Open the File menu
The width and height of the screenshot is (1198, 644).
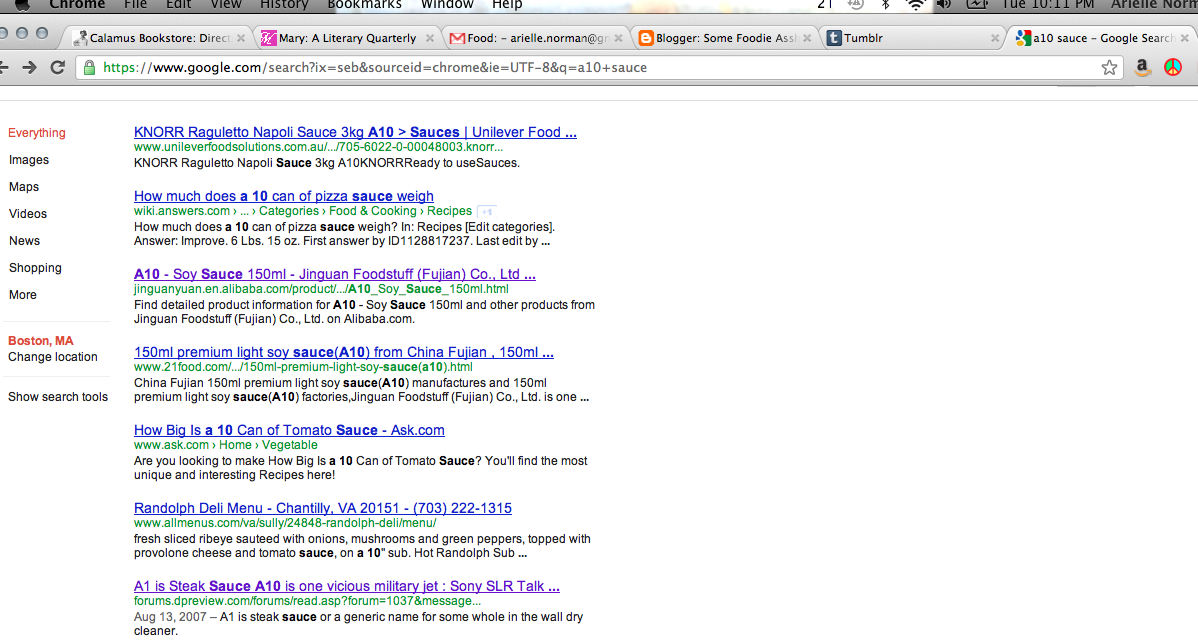pos(135,4)
